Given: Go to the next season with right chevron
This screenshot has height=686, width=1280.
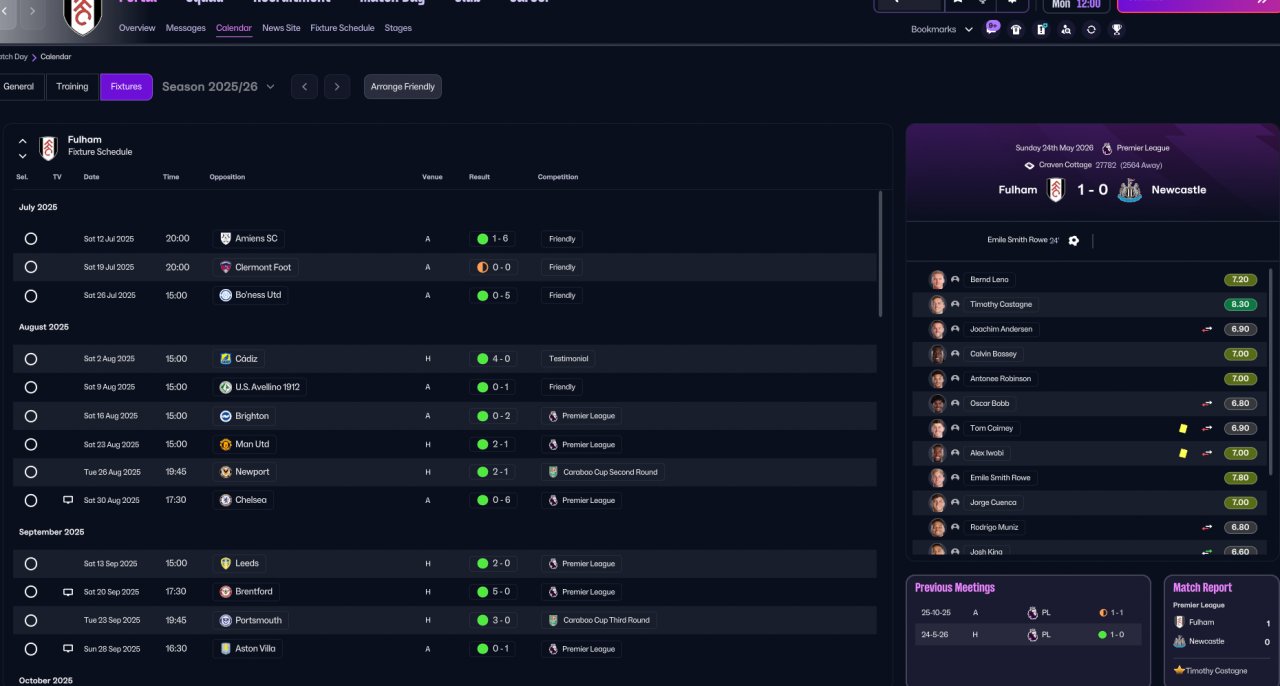Looking at the screenshot, I should tap(337, 87).
